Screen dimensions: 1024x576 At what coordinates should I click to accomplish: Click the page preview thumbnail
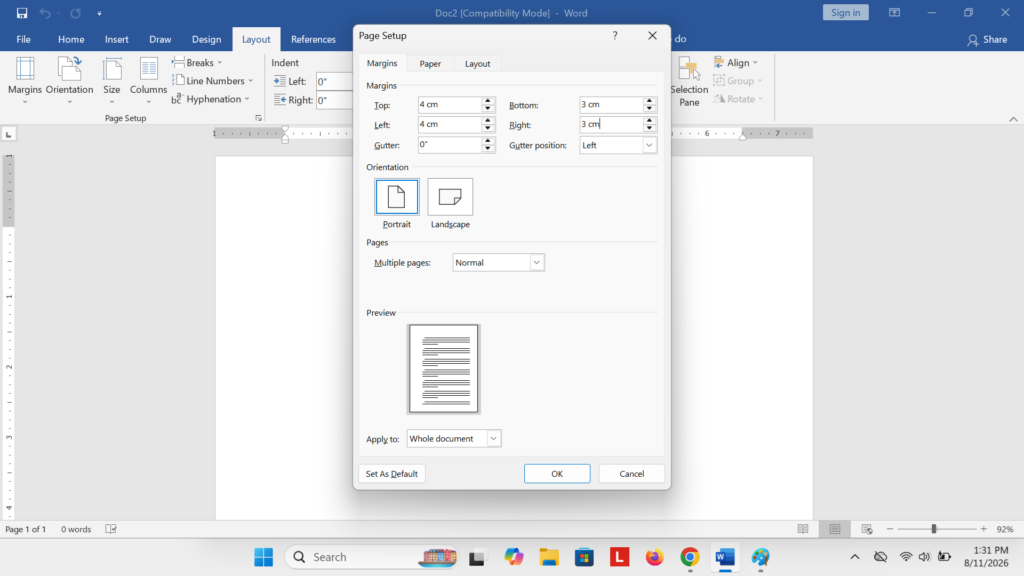[x=443, y=369]
